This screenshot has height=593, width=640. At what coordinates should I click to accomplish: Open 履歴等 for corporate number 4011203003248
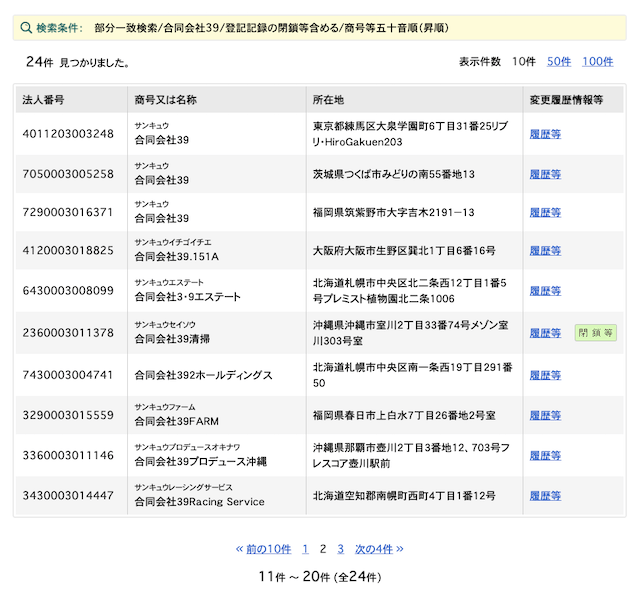pos(545,134)
